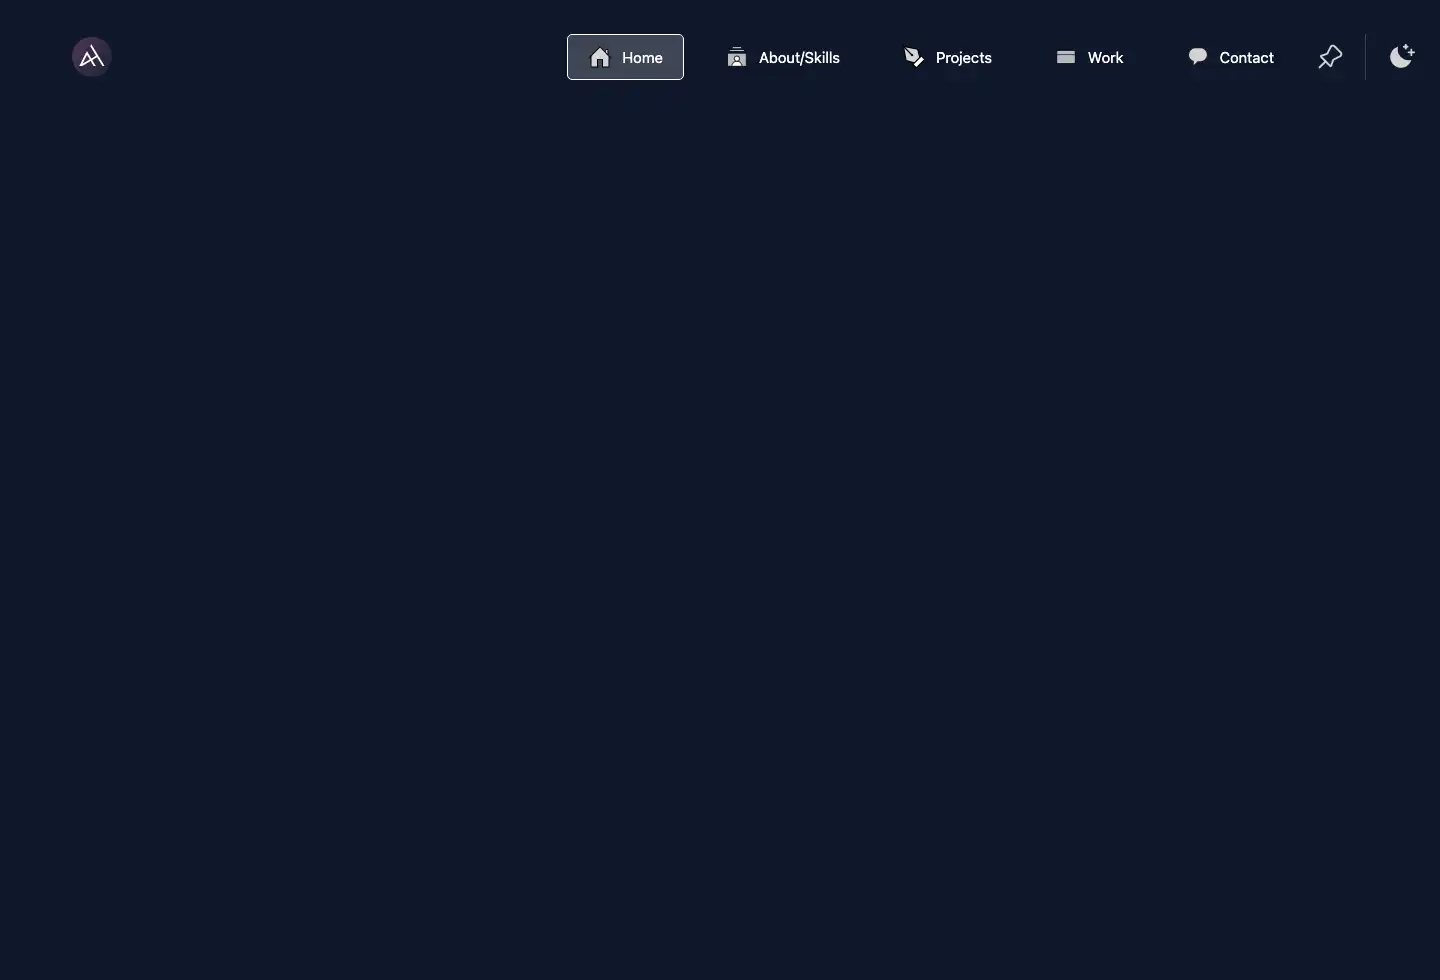
Task: Select the Home navigation tab
Action: [625, 57]
